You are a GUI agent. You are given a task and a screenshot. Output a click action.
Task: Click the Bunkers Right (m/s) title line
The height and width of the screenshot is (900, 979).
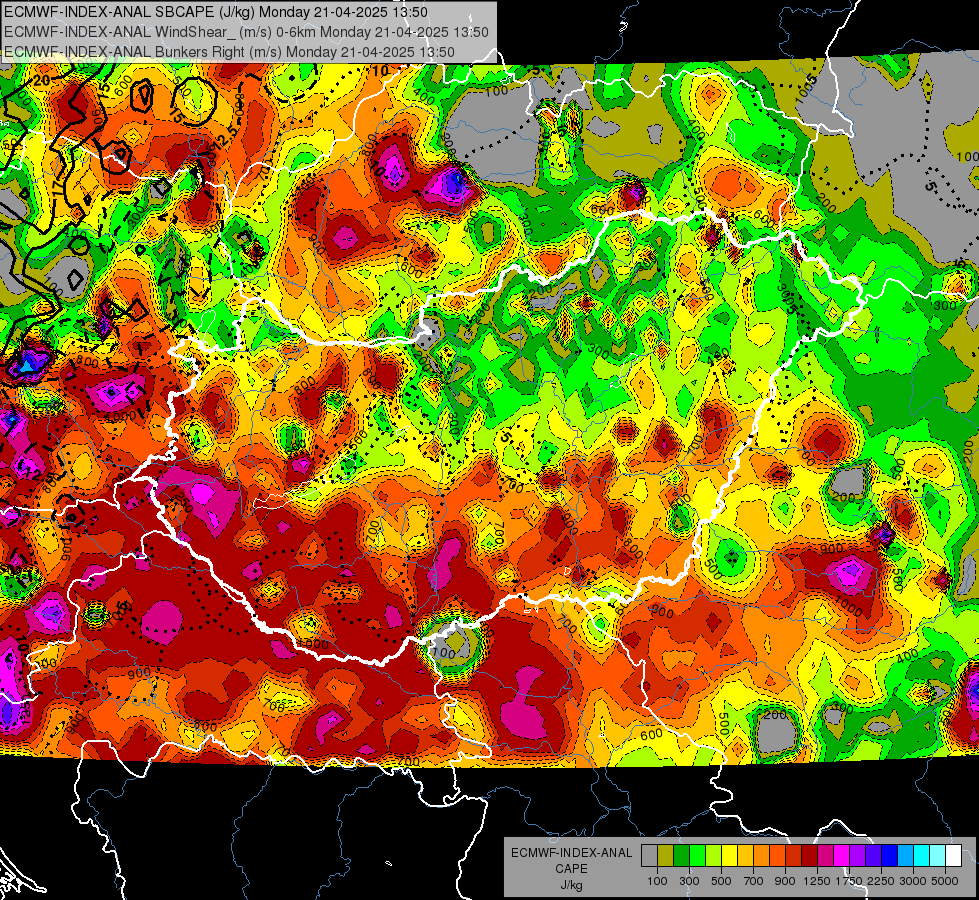tap(229, 52)
